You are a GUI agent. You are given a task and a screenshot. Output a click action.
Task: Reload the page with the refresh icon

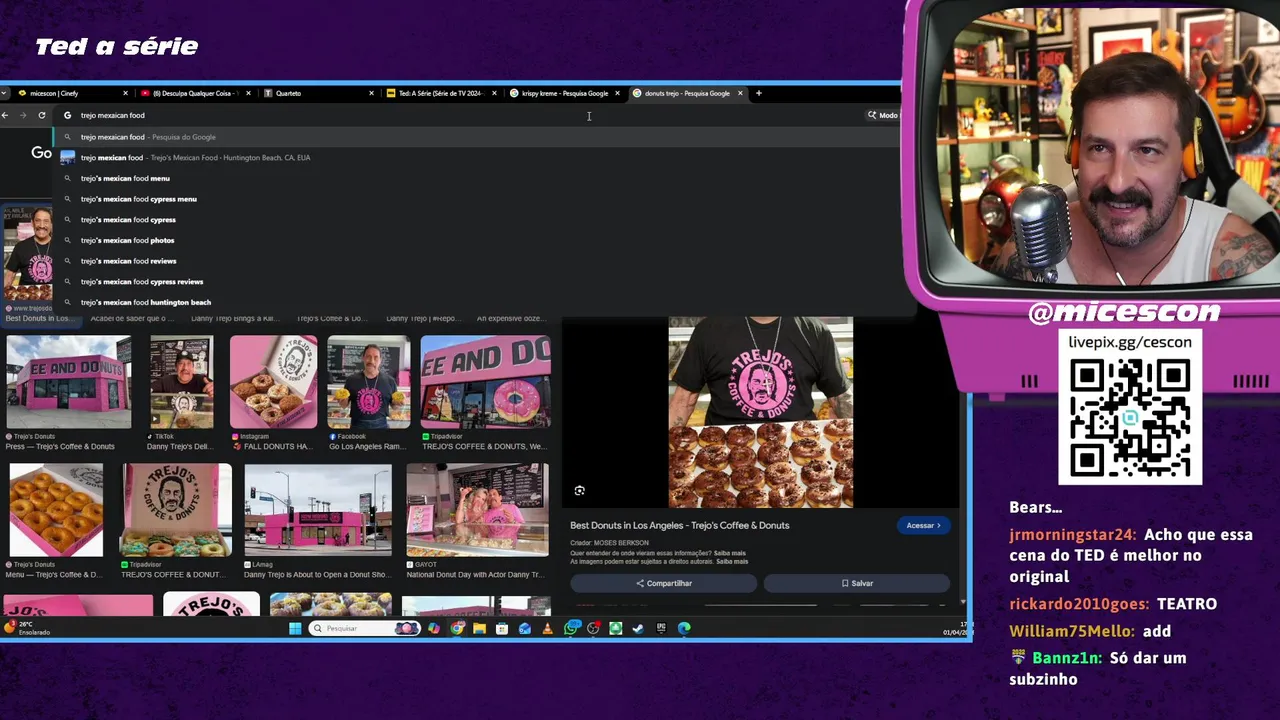[41, 115]
